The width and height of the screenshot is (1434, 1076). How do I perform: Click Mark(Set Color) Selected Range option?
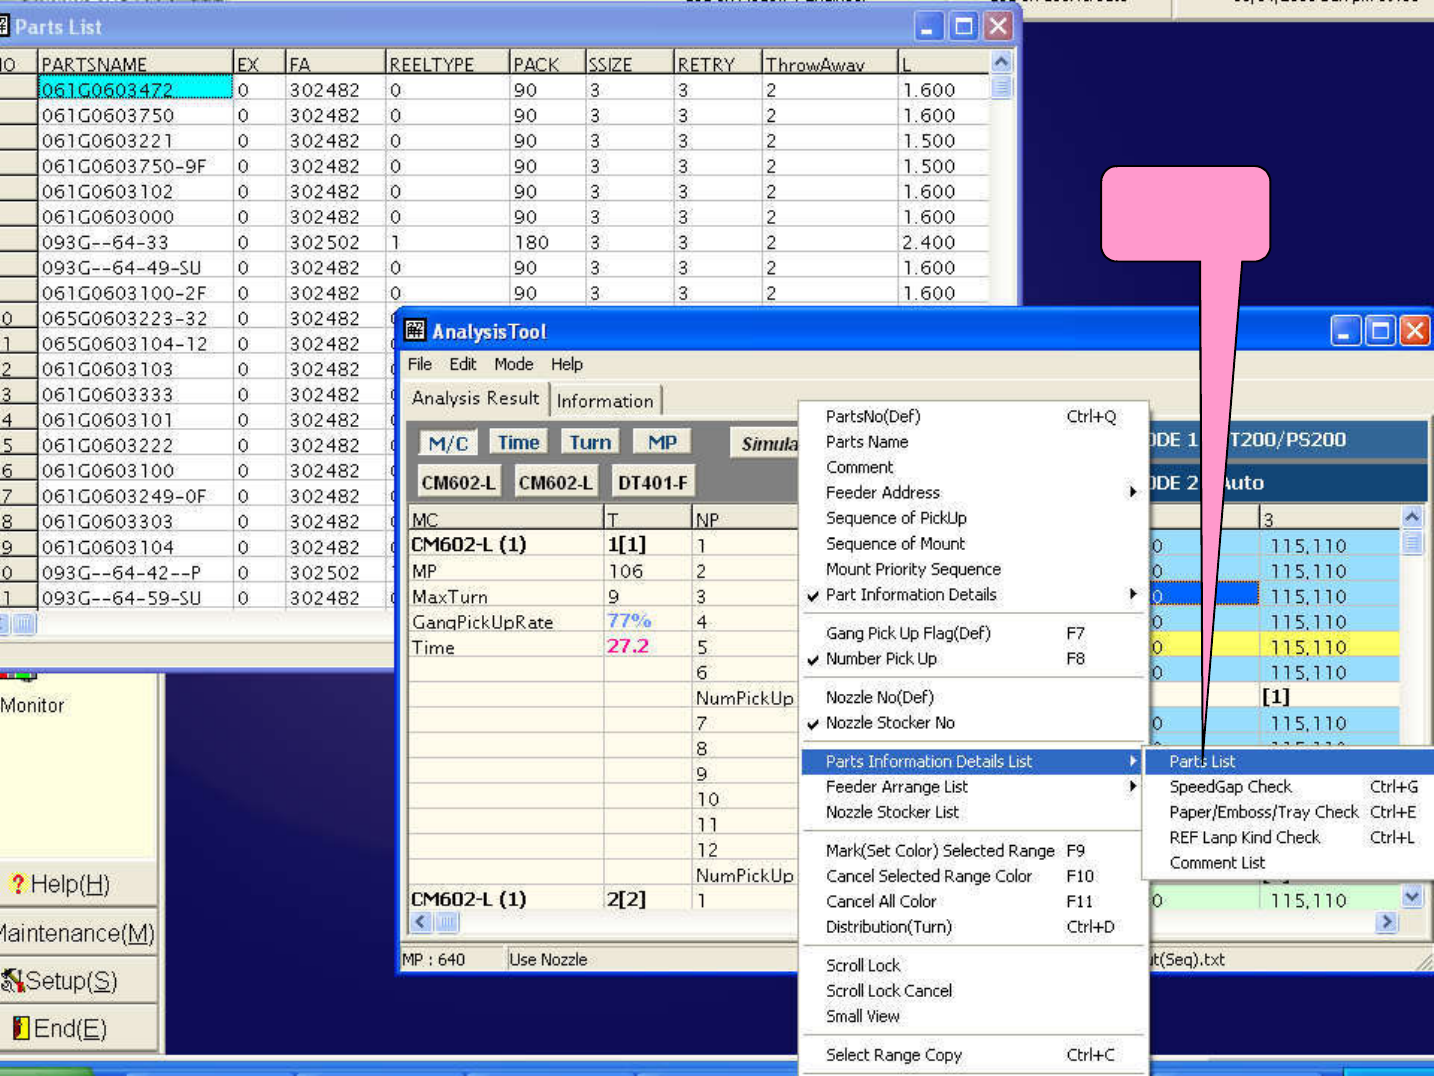point(939,851)
